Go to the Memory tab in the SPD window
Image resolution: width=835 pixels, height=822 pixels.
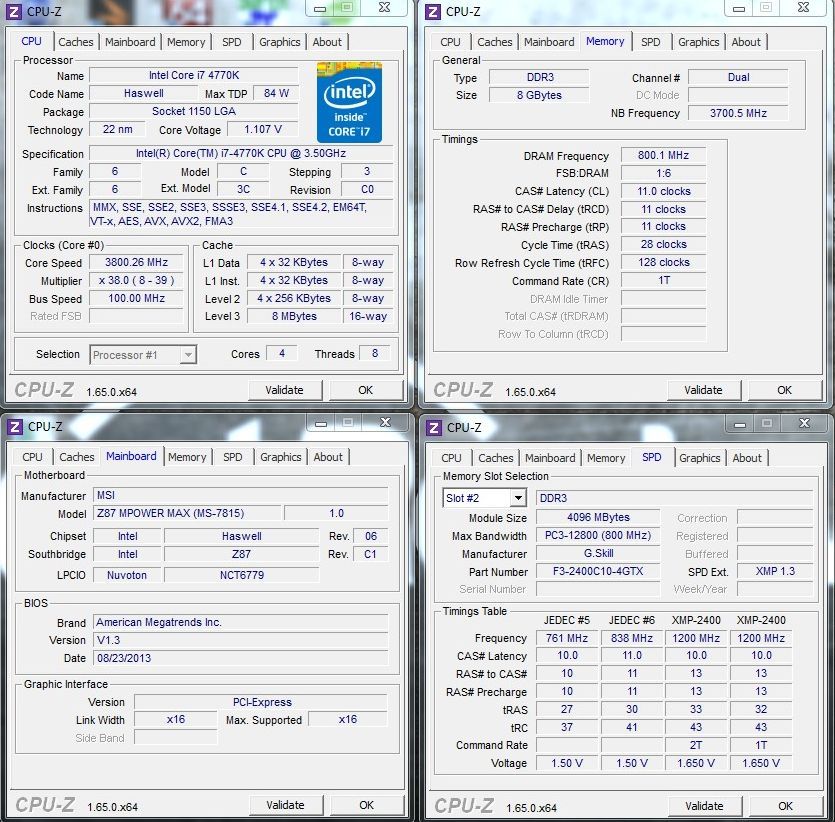pos(606,458)
